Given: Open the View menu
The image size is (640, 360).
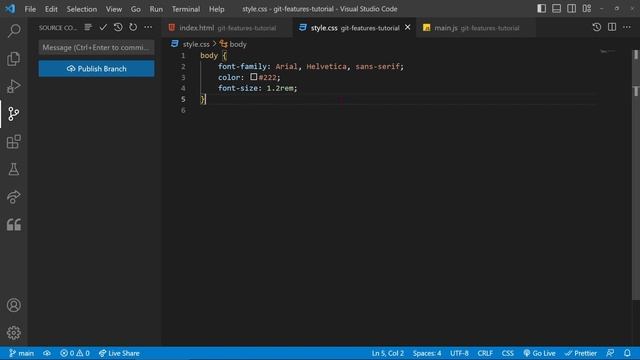Looking at the screenshot, I should pos(114,9).
